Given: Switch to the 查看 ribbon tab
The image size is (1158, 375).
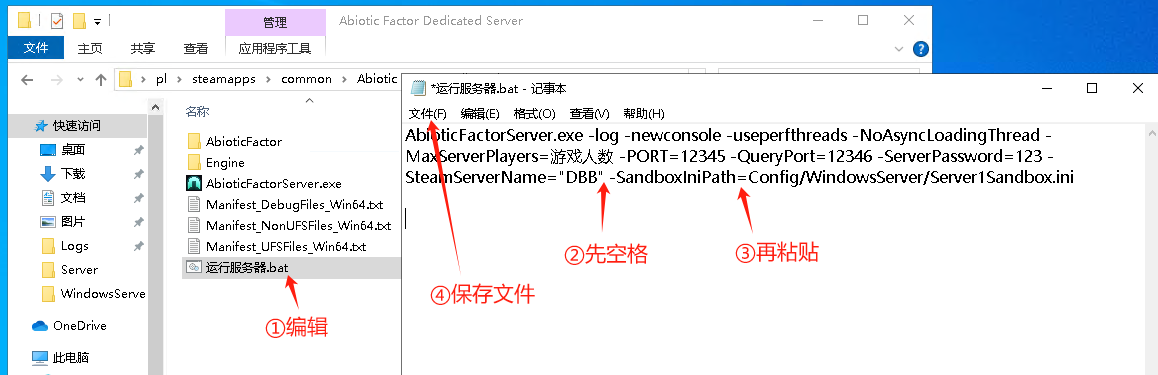Looking at the screenshot, I should pyautogui.click(x=196, y=49).
